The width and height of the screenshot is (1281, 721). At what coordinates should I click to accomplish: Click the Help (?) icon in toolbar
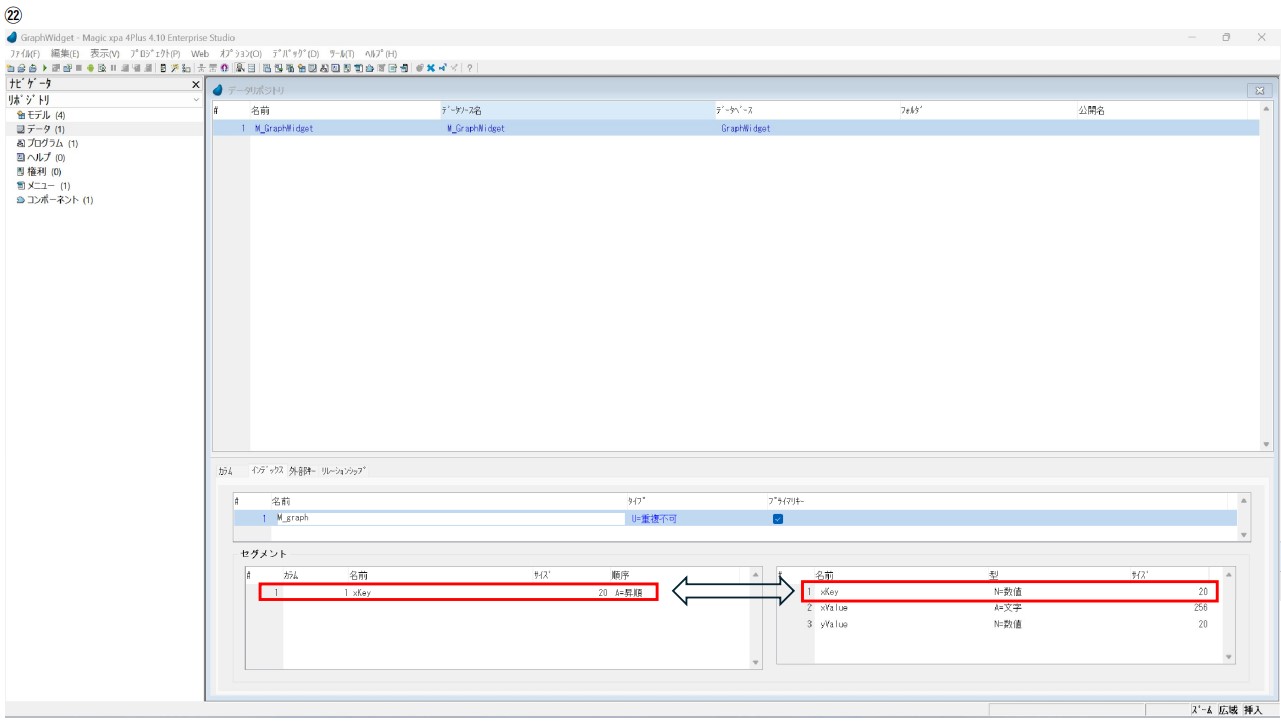coord(470,66)
